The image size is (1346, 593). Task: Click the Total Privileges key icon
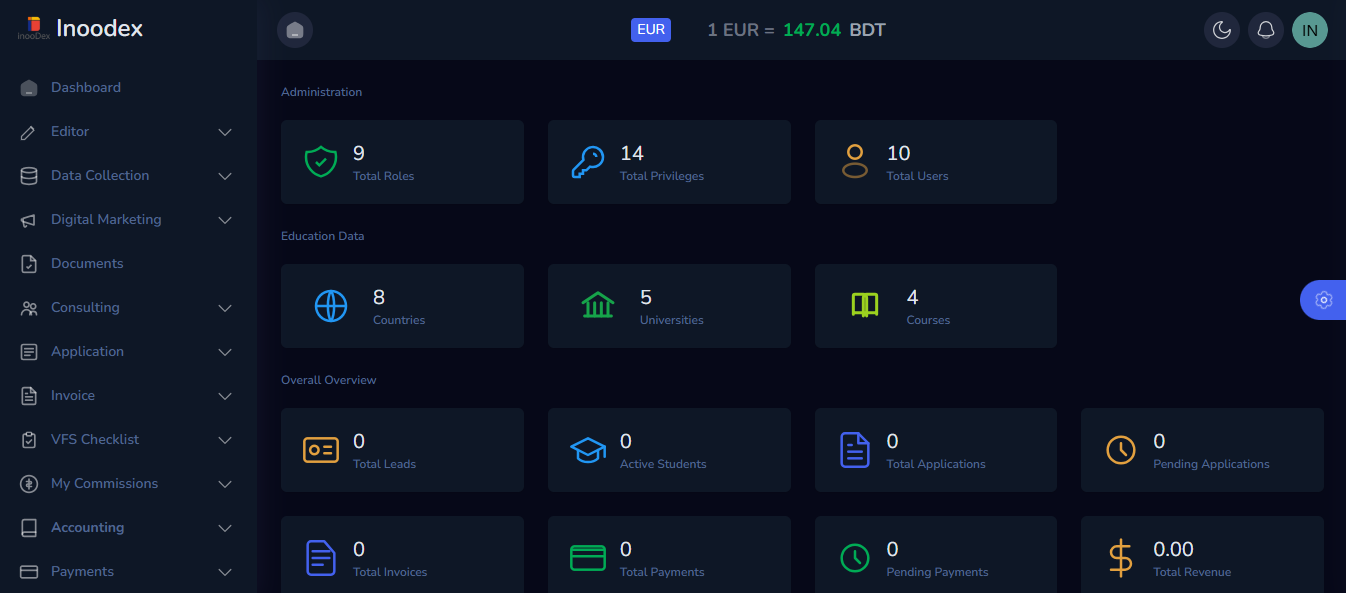[x=588, y=162]
